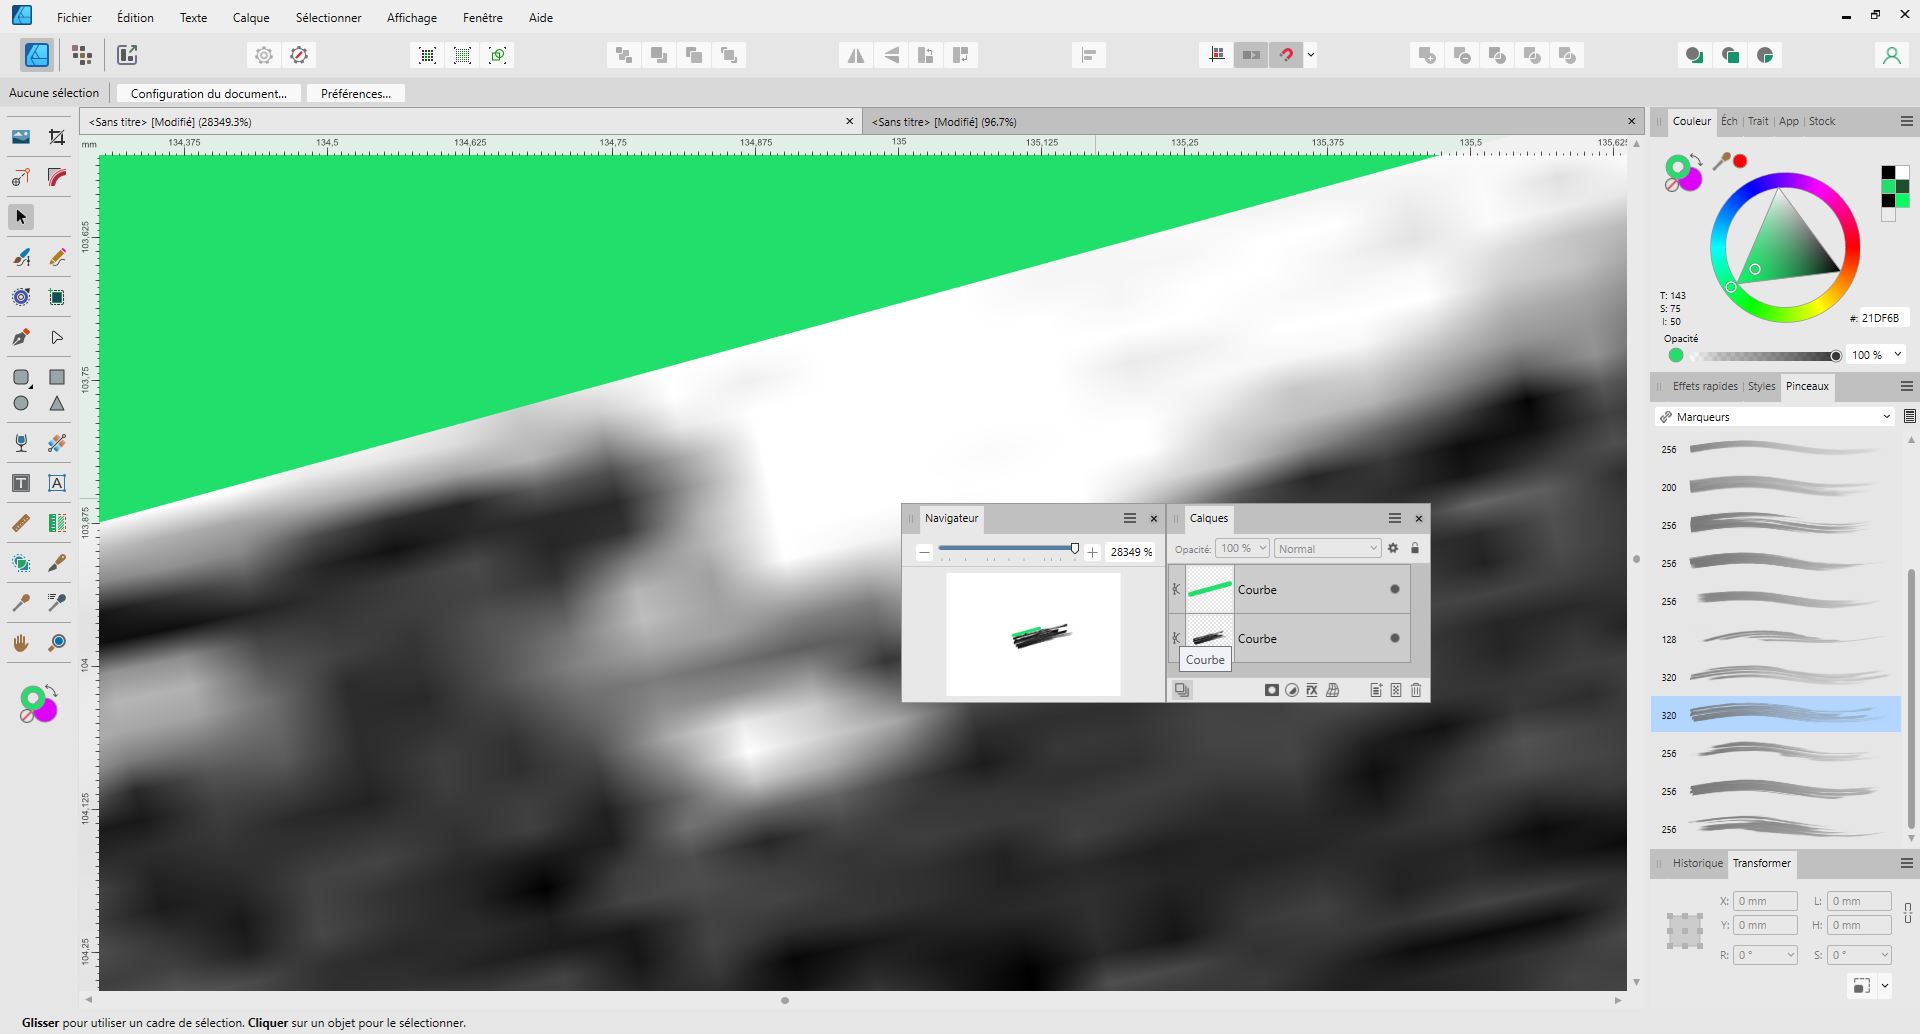Toggle the layer lock padlock
The image size is (1920, 1034).
pos(1415,548)
